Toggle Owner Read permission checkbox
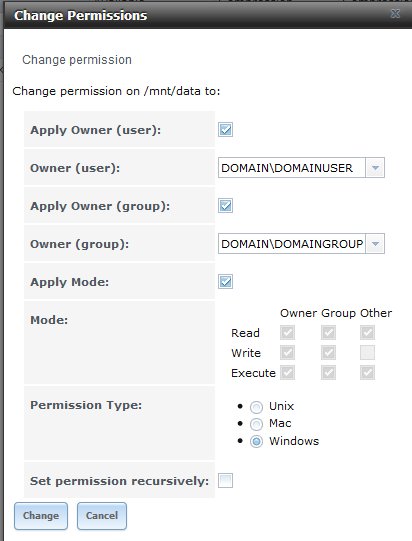This screenshot has height=541, width=412. tap(287, 333)
